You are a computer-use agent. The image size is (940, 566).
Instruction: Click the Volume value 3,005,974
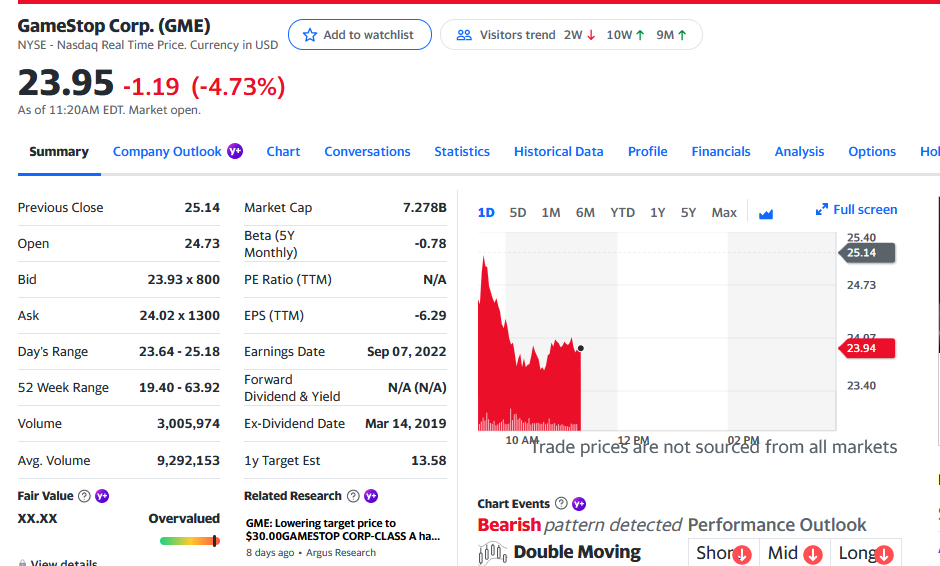click(x=188, y=423)
